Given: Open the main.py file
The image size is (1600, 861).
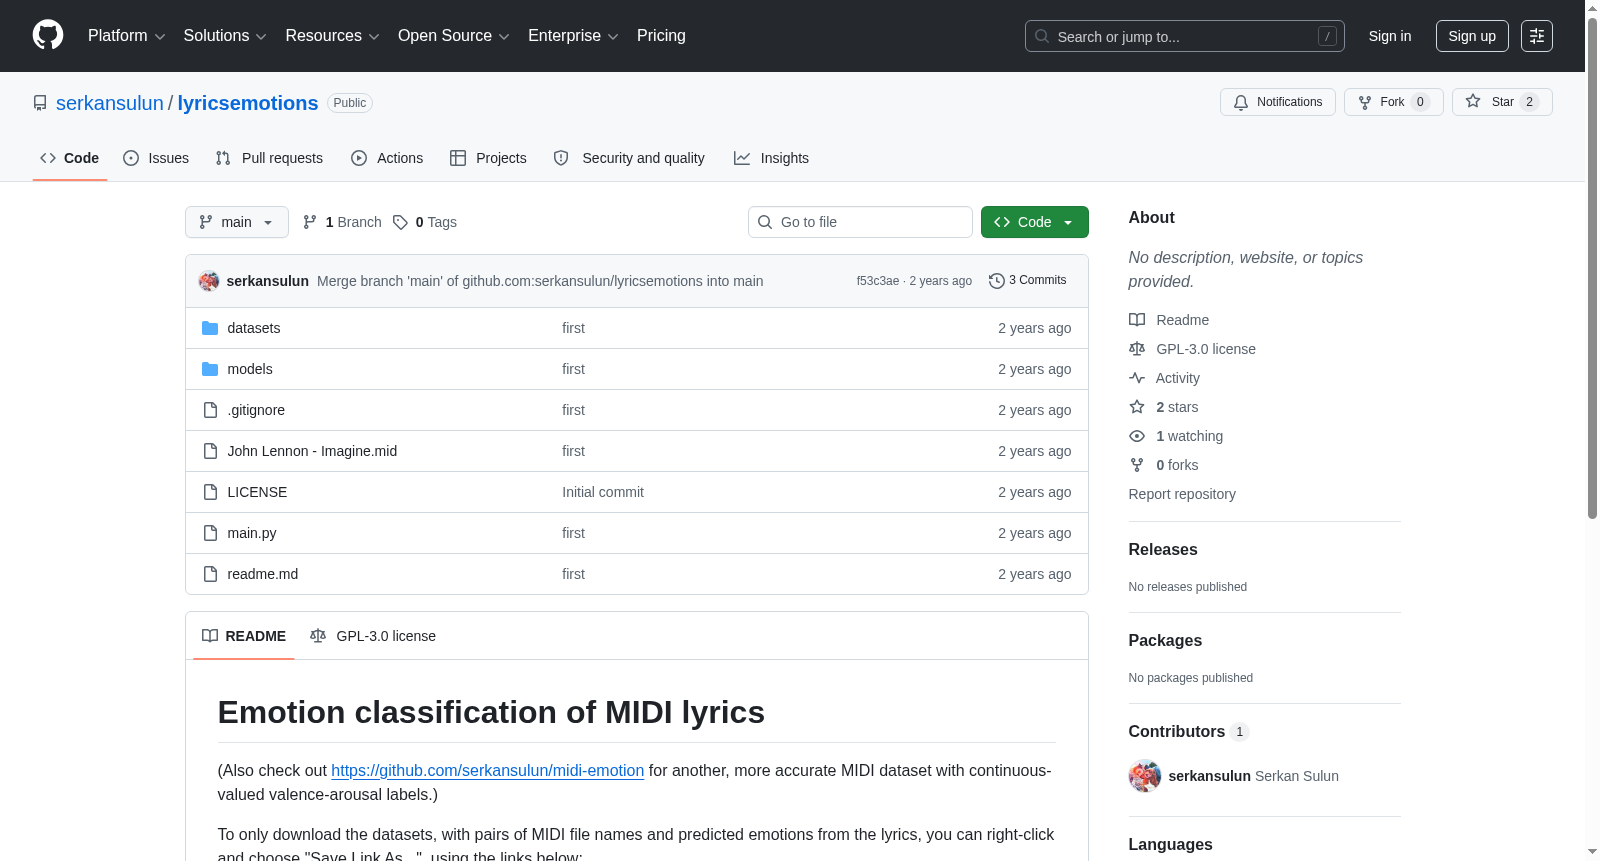Looking at the screenshot, I should pyautogui.click(x=252, y=533).
